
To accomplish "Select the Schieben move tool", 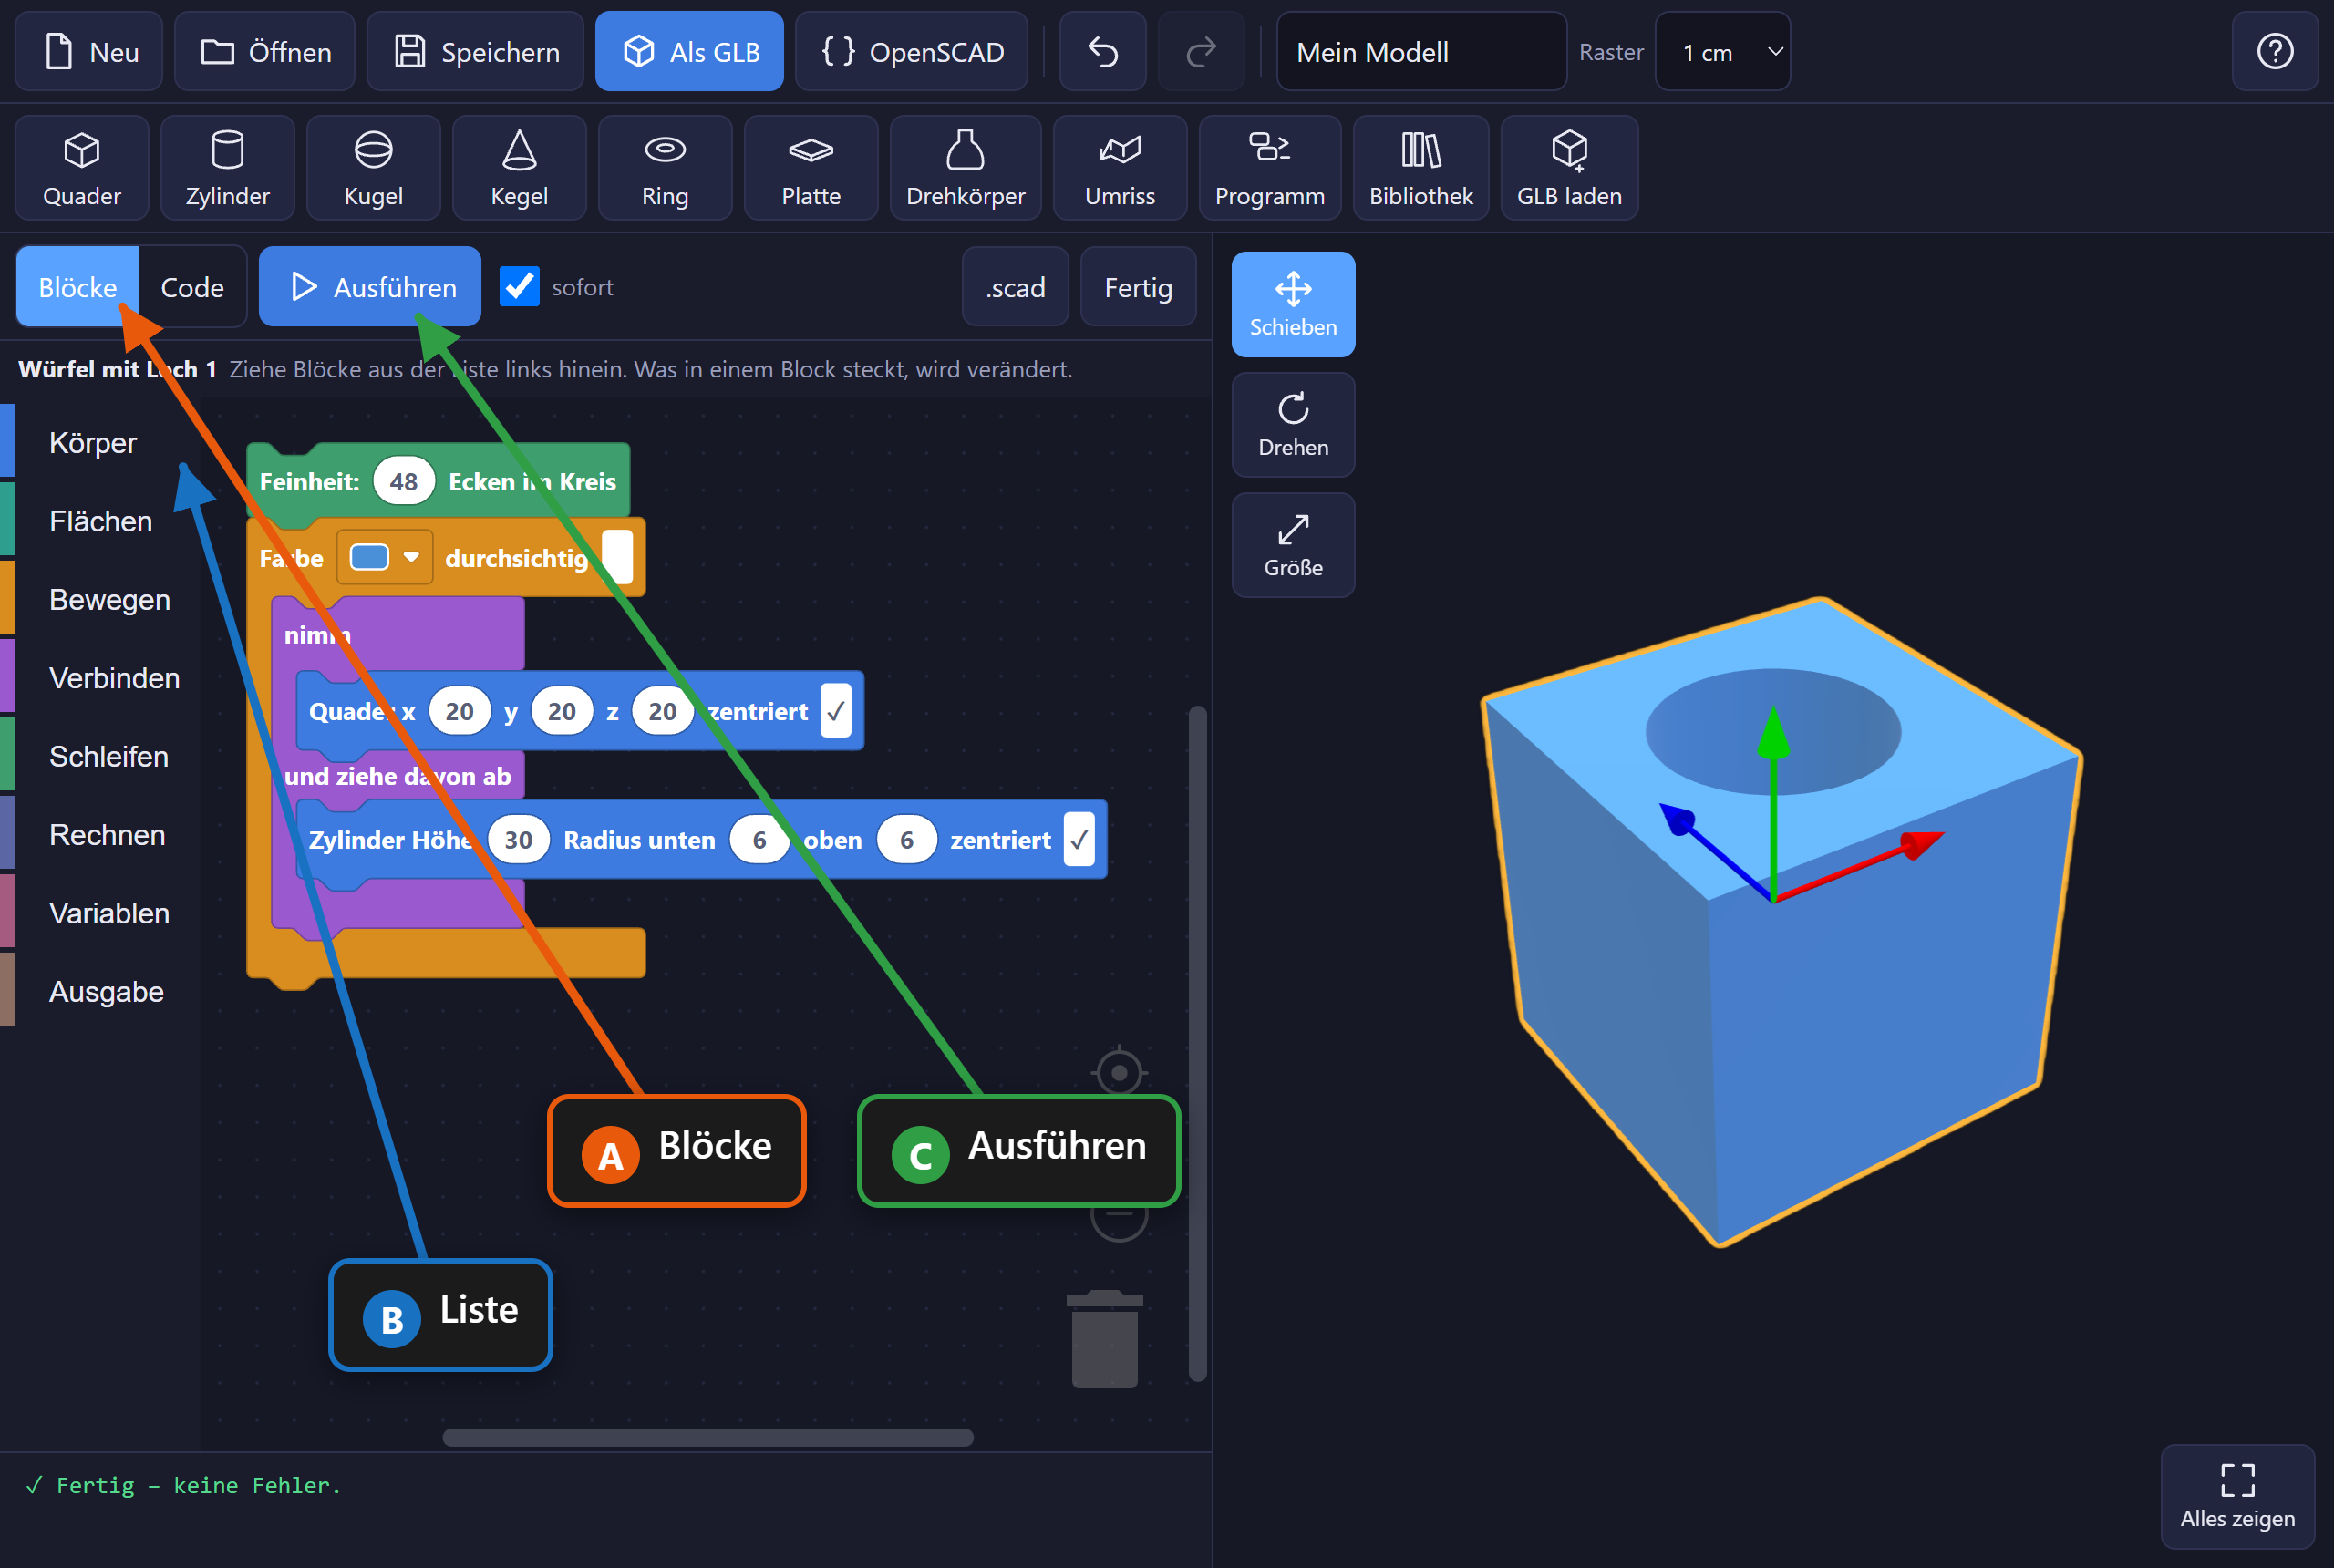I will pyautogui.click(x=1294, y=305).
